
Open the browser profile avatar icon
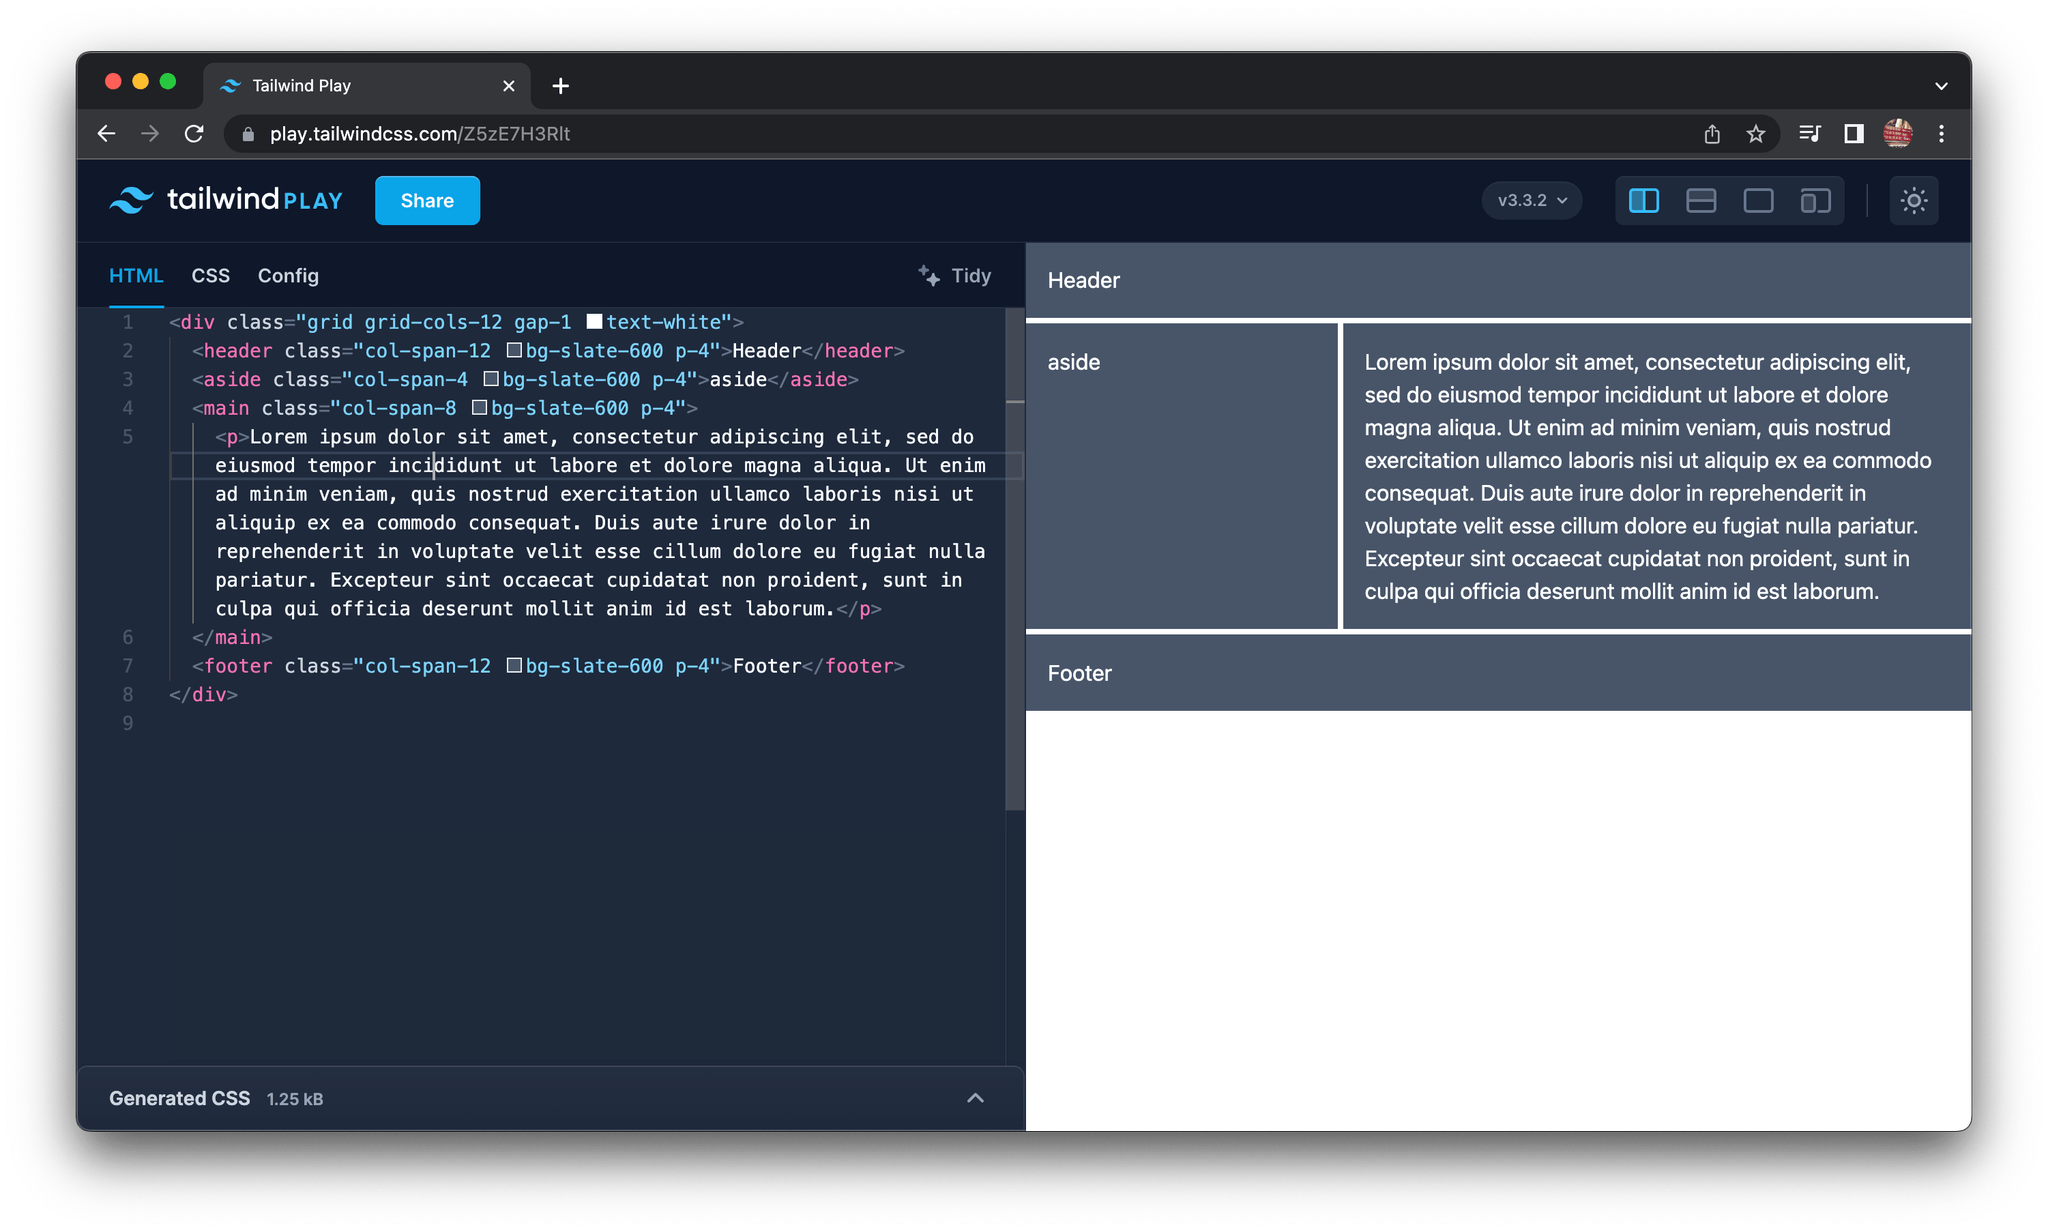pyautogui.click(x=1897, y=133)
